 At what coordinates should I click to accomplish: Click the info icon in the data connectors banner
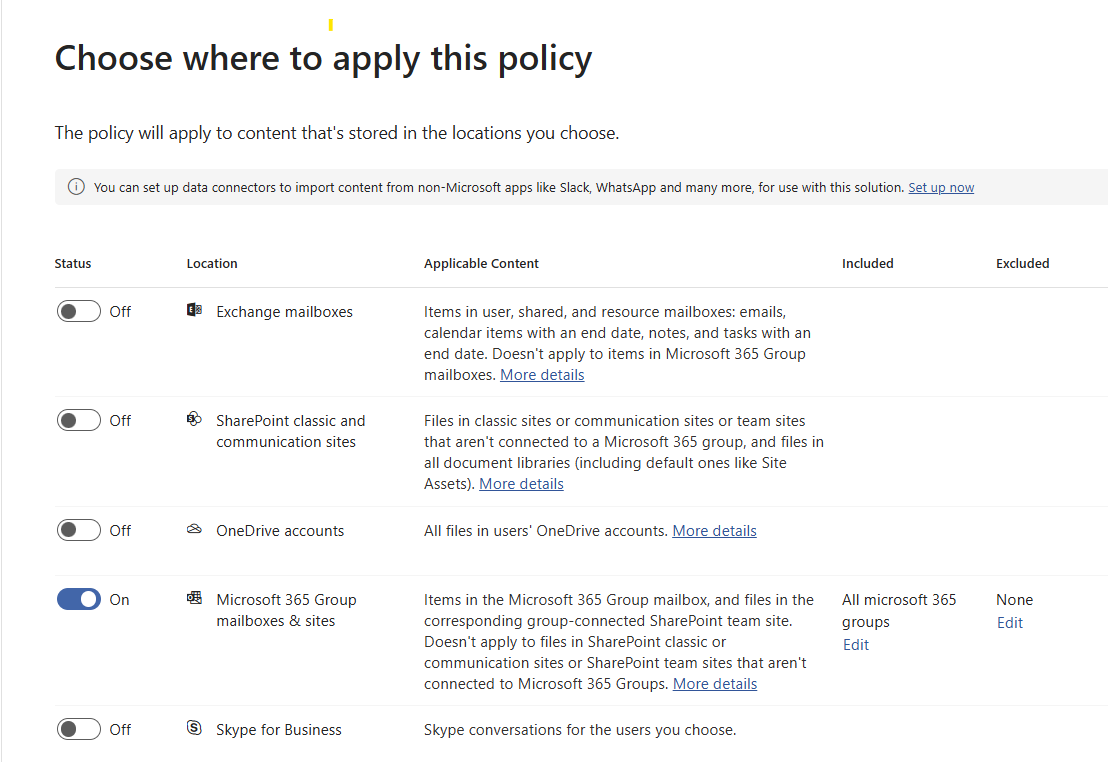tap(76, 187)
